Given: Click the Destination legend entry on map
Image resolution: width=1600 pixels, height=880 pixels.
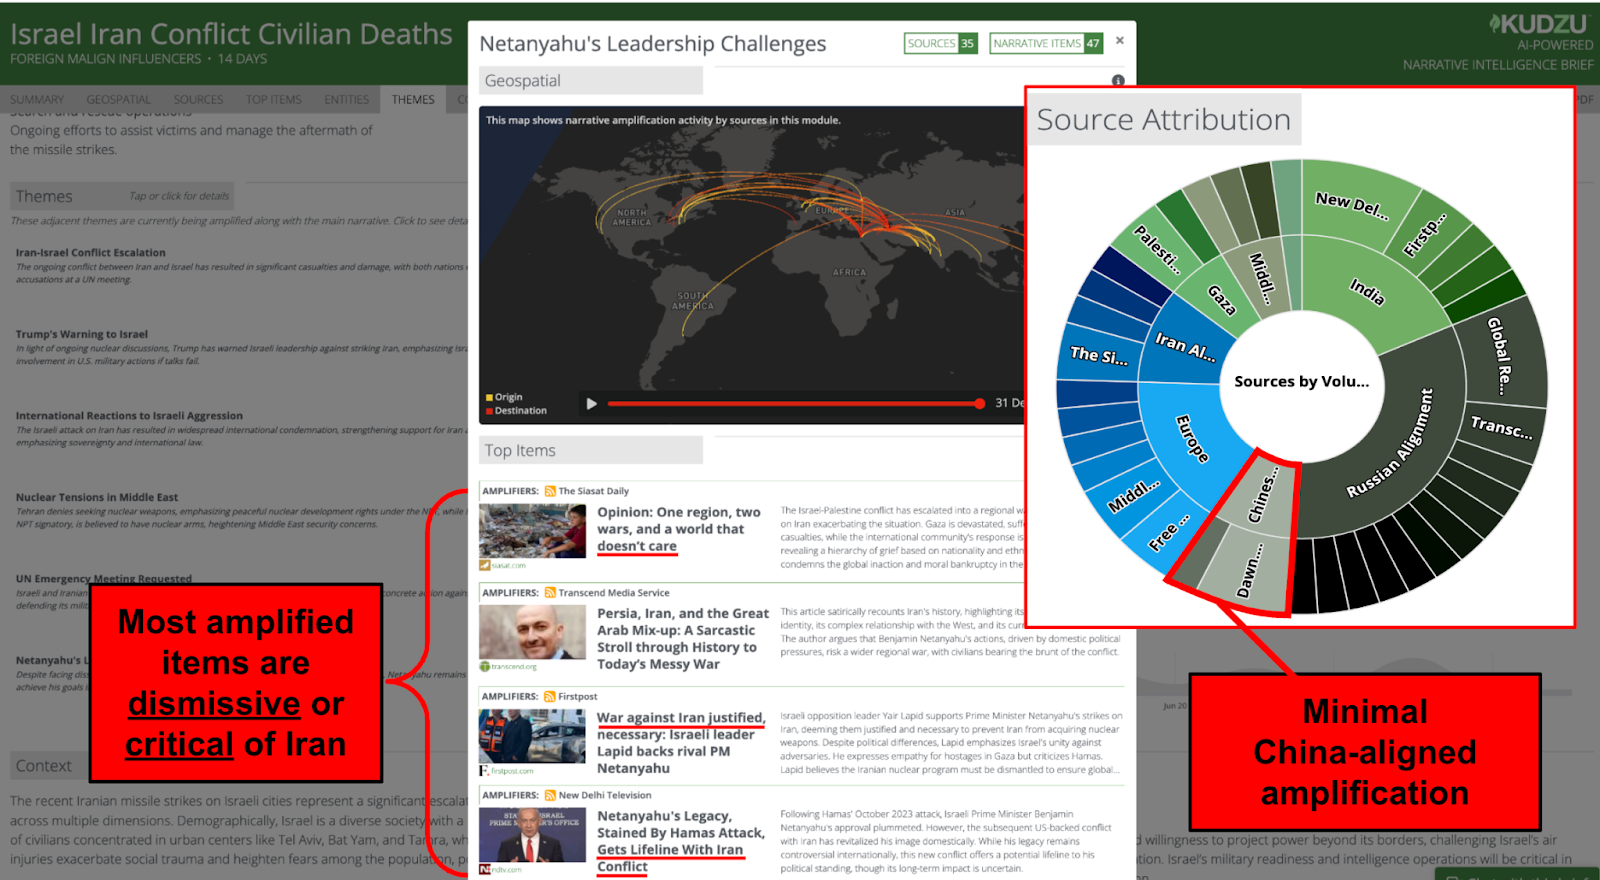Looking at the screenshot, I should (x=516, y=410).
